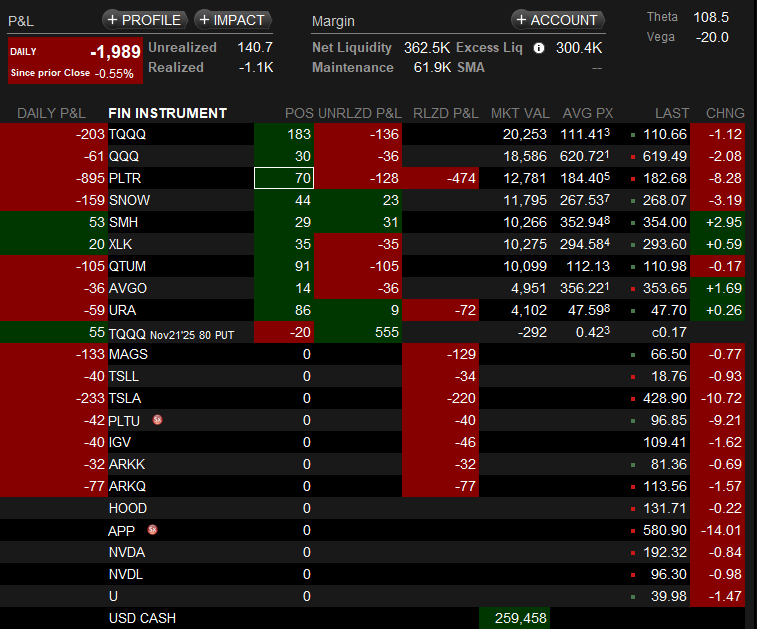Select the highlighted PLTR position cell 70

pos(284,178)
